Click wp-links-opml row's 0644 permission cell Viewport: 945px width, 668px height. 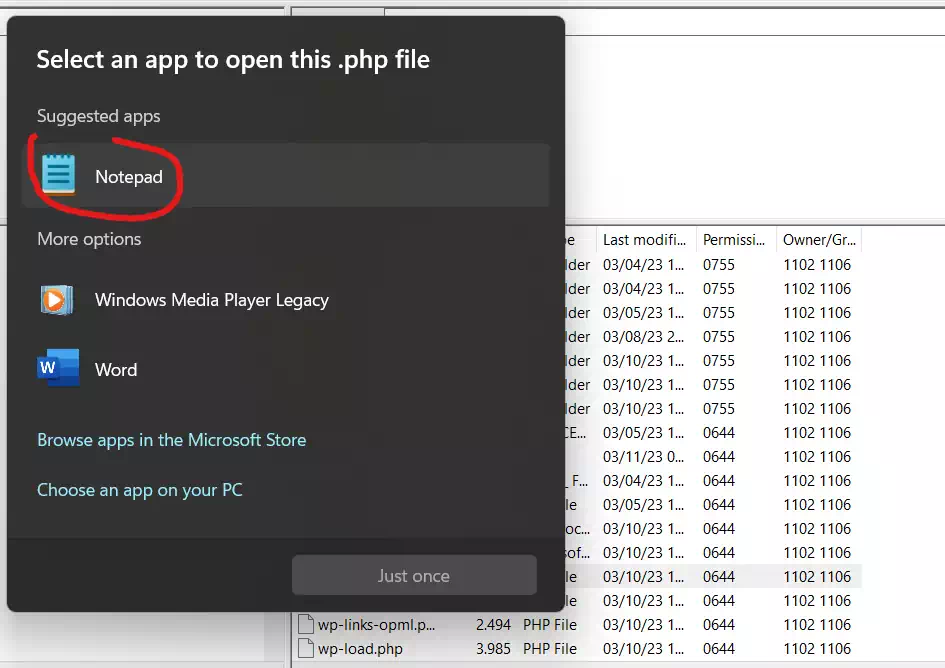718,625
